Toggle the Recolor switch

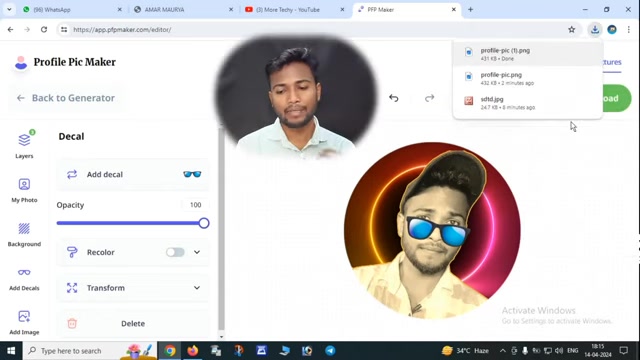coord(175,252)
